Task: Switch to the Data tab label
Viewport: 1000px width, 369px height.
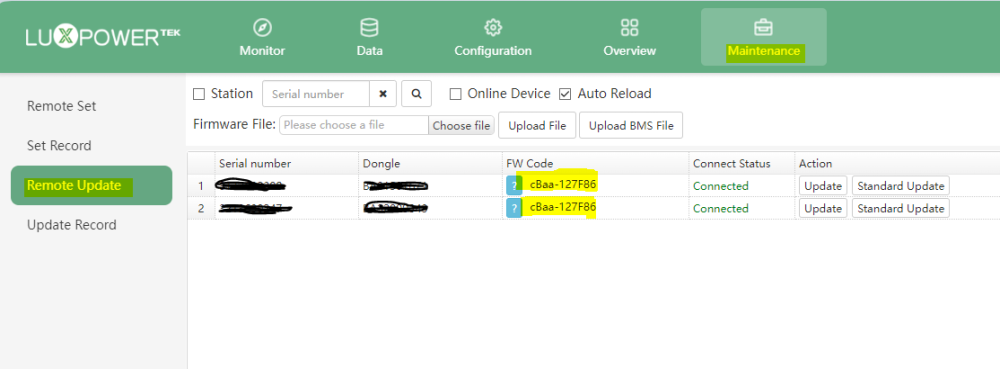Action: click(x=369, y=51)
